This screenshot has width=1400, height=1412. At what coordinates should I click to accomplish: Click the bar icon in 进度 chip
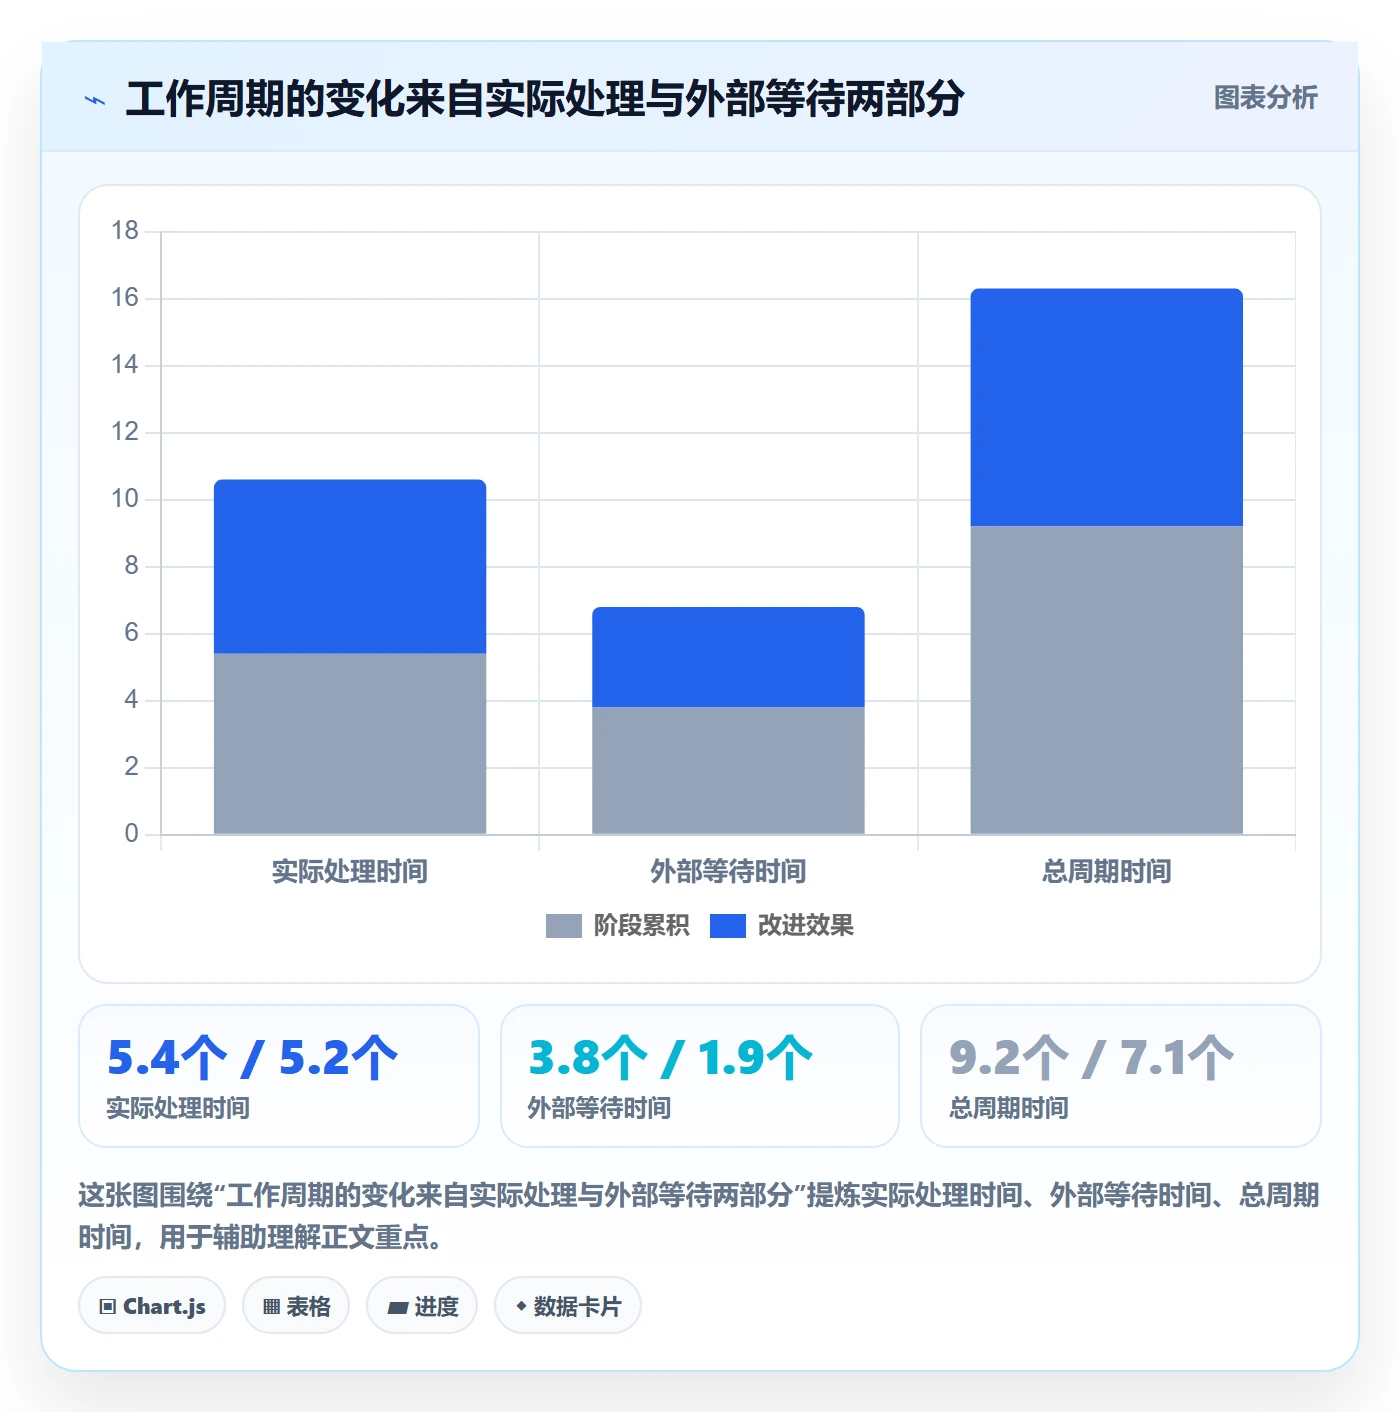pos(397,1307)
